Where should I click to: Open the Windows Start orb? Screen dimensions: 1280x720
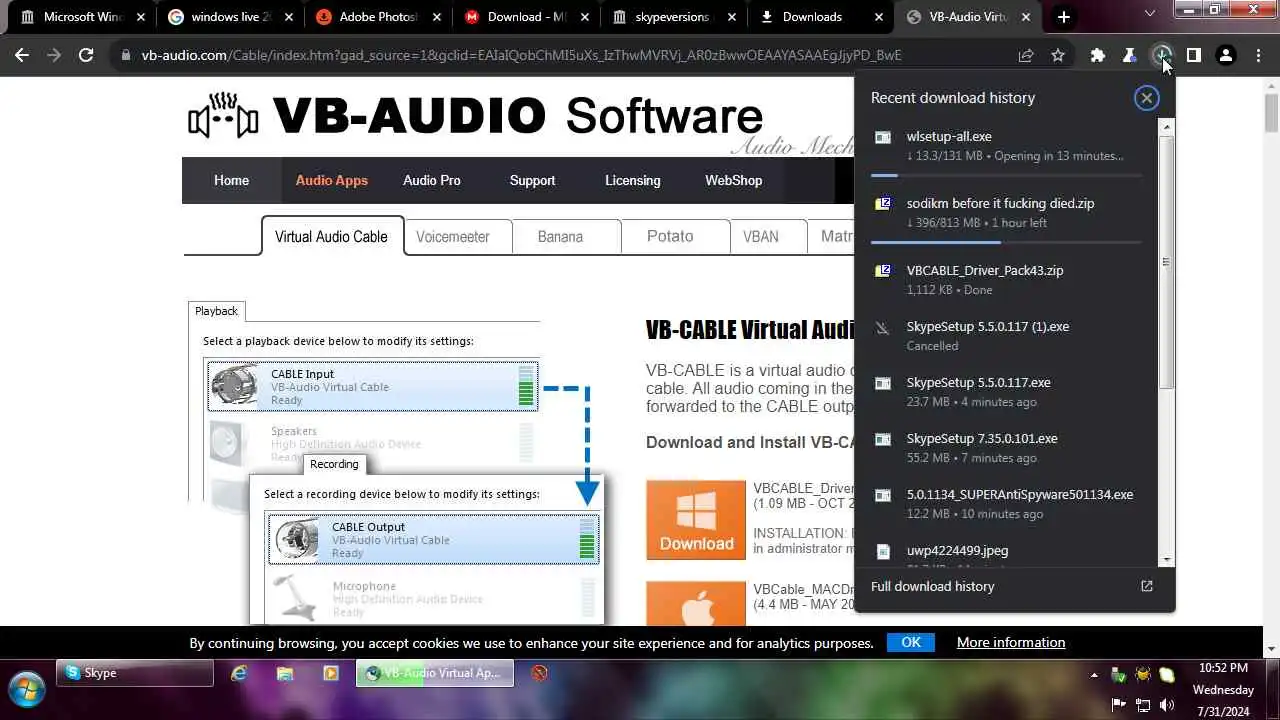[26, 689]
